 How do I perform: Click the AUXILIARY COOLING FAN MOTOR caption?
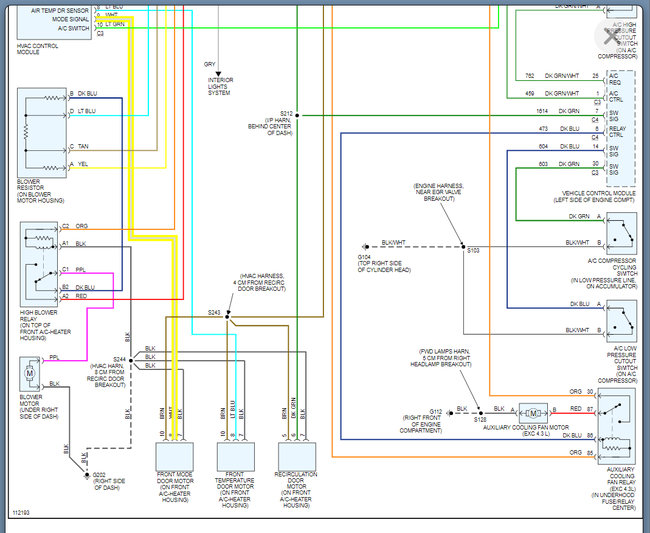click(x=526, y=430)
